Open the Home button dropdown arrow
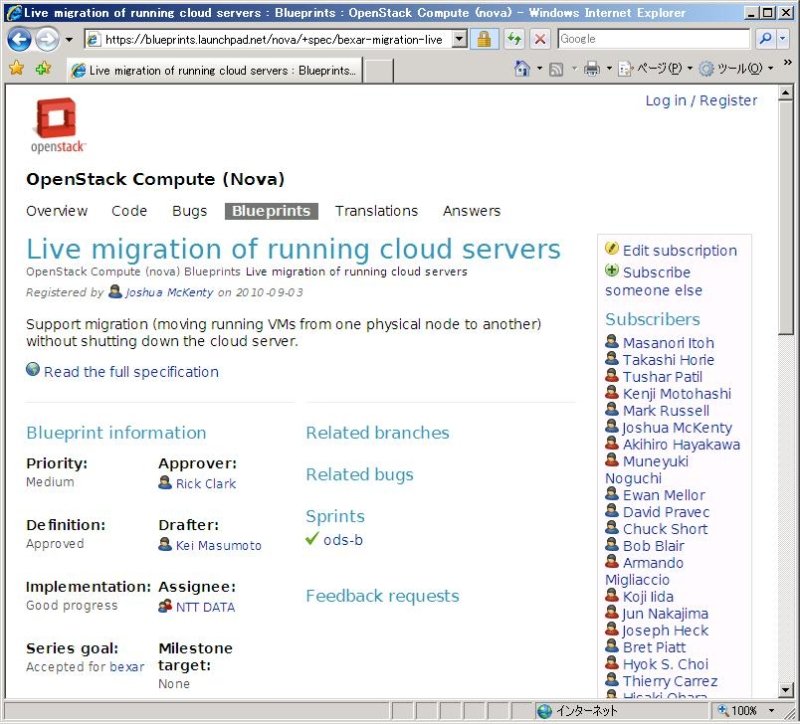800x724 pixels. (x=539, y=68)
